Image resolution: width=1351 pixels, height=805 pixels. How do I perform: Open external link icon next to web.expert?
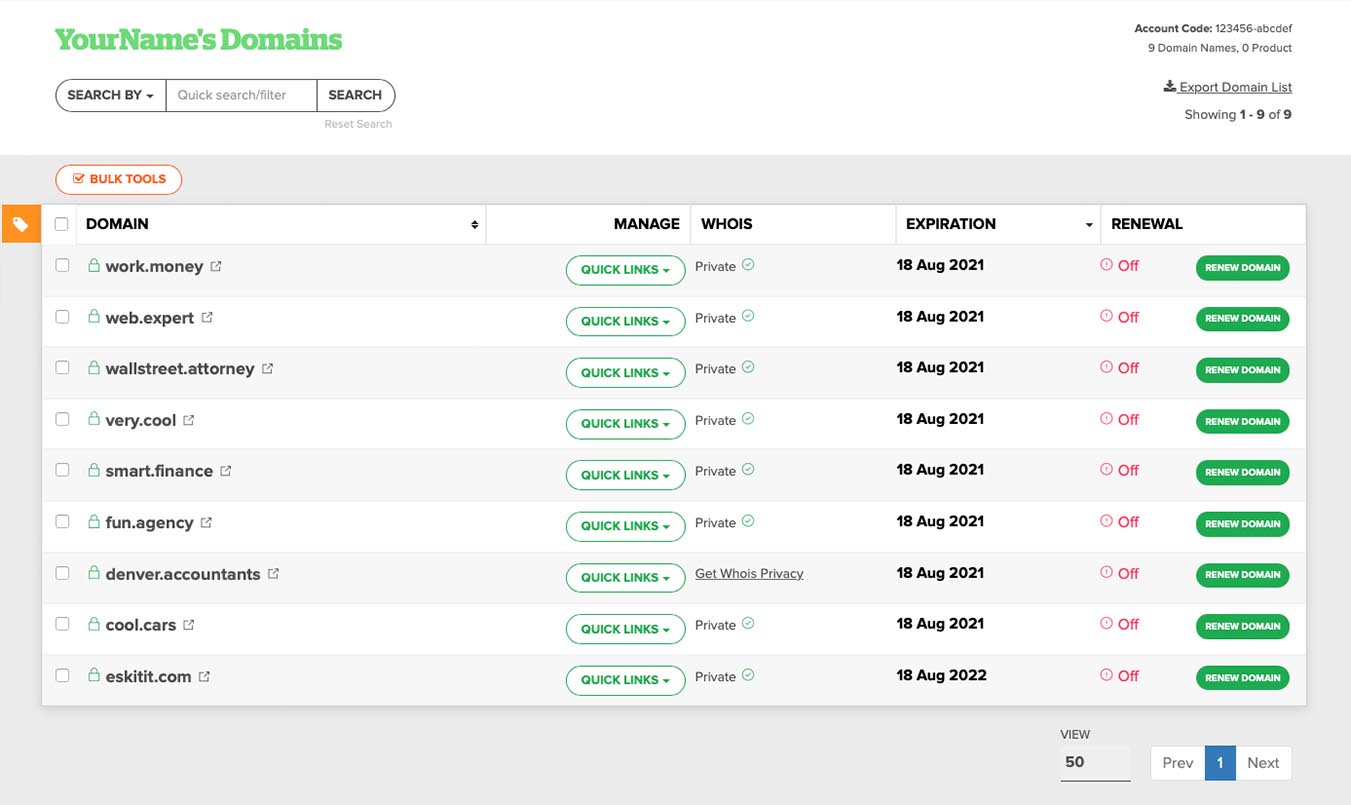pyautogui.click(x=207, y=317)
